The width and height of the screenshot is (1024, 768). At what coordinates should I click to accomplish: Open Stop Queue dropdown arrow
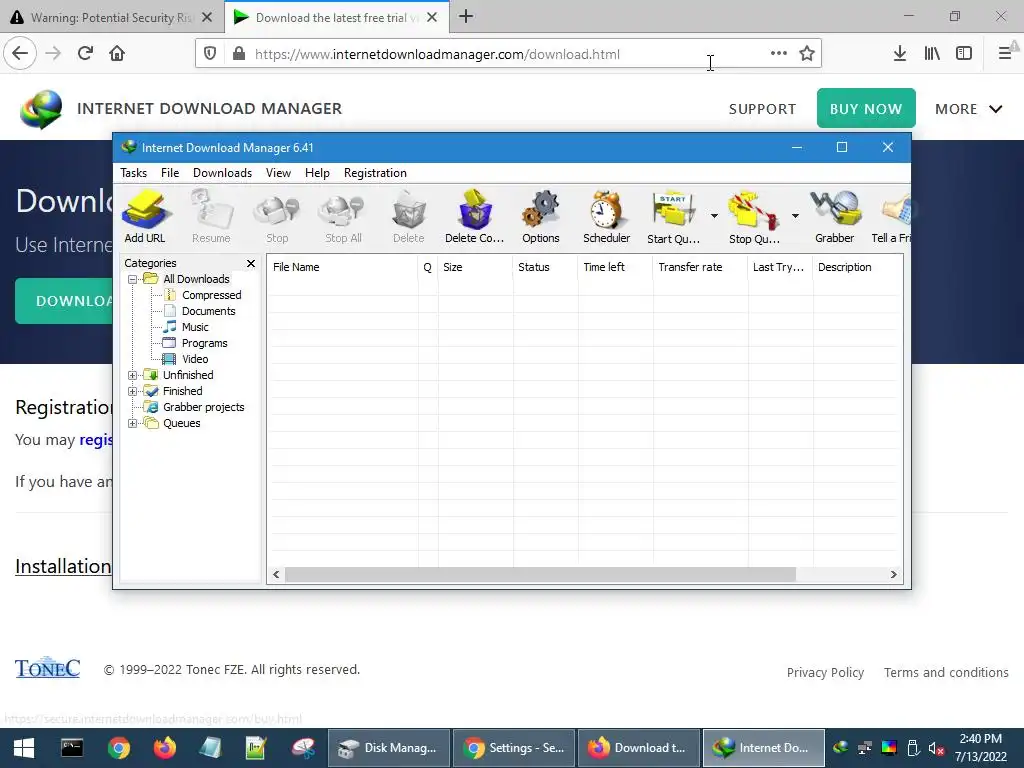(x=795, y=216)
